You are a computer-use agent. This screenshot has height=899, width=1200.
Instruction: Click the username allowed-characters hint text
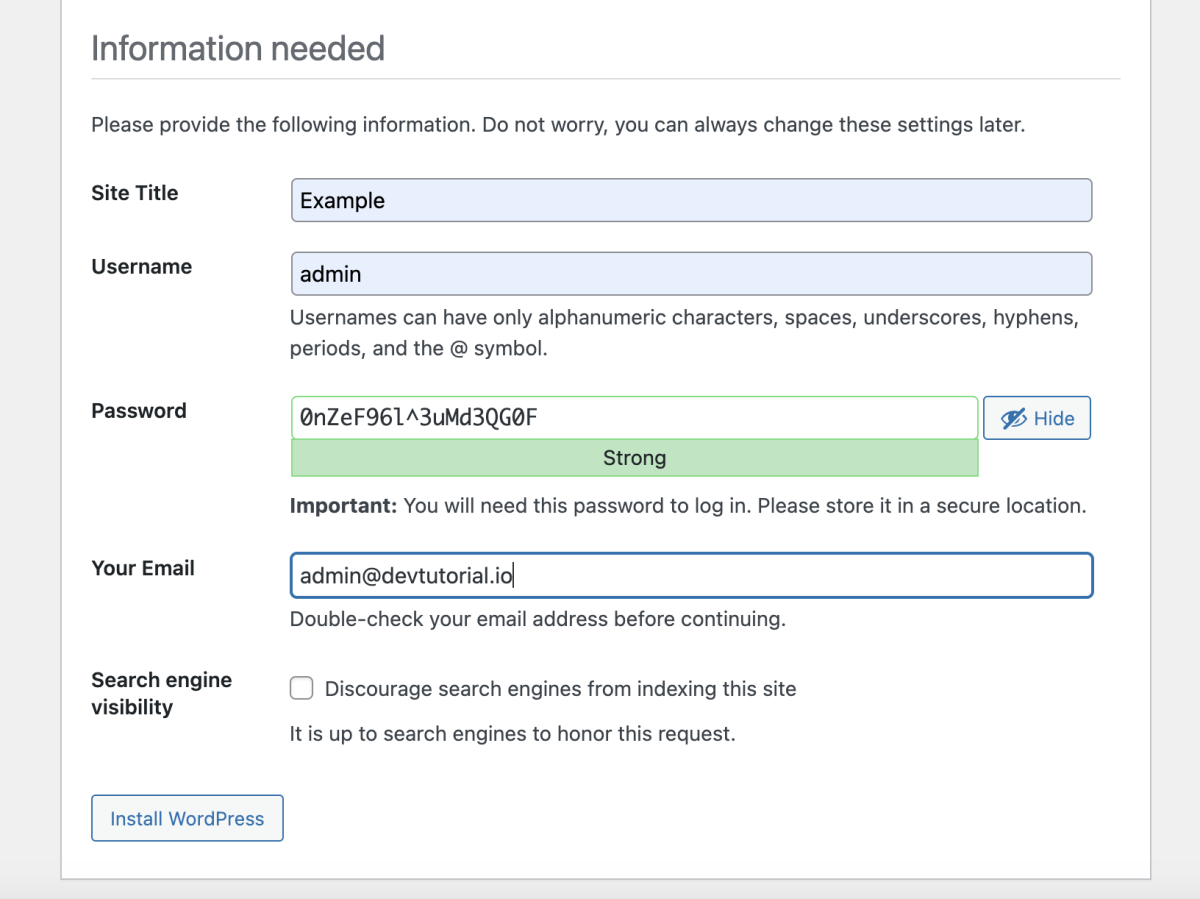point(684,334)
